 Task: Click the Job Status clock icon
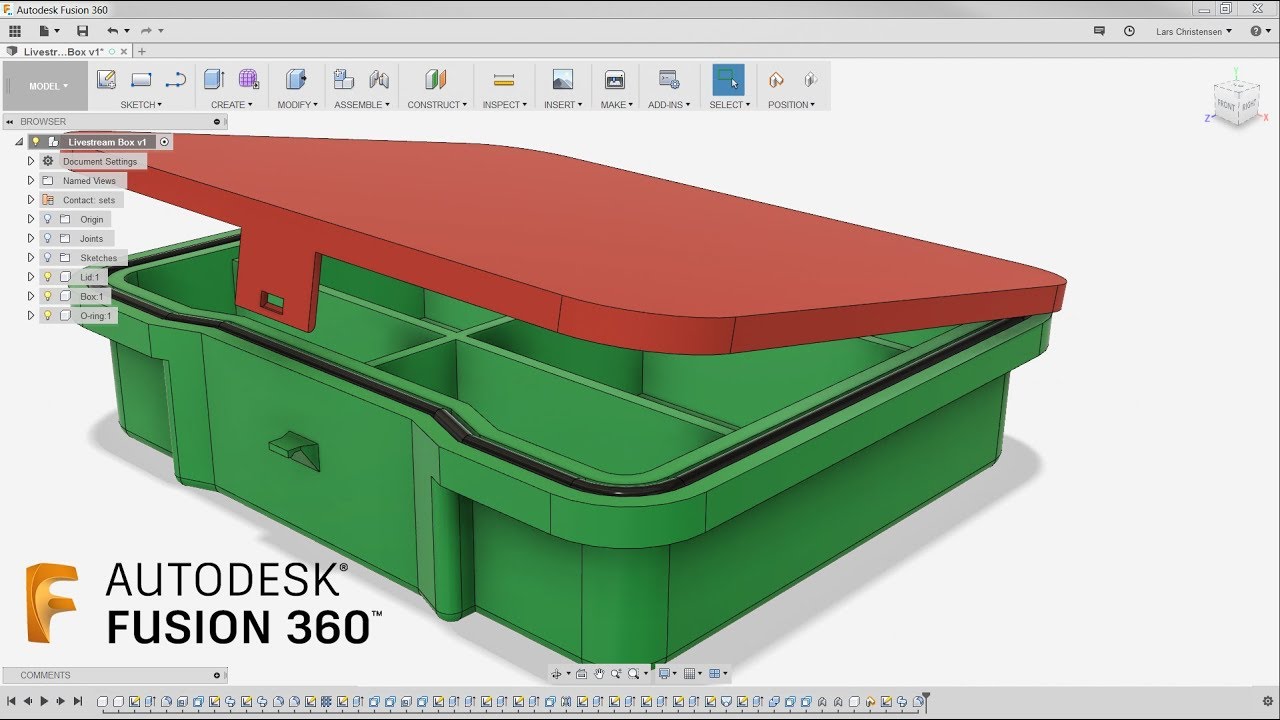1129,31
